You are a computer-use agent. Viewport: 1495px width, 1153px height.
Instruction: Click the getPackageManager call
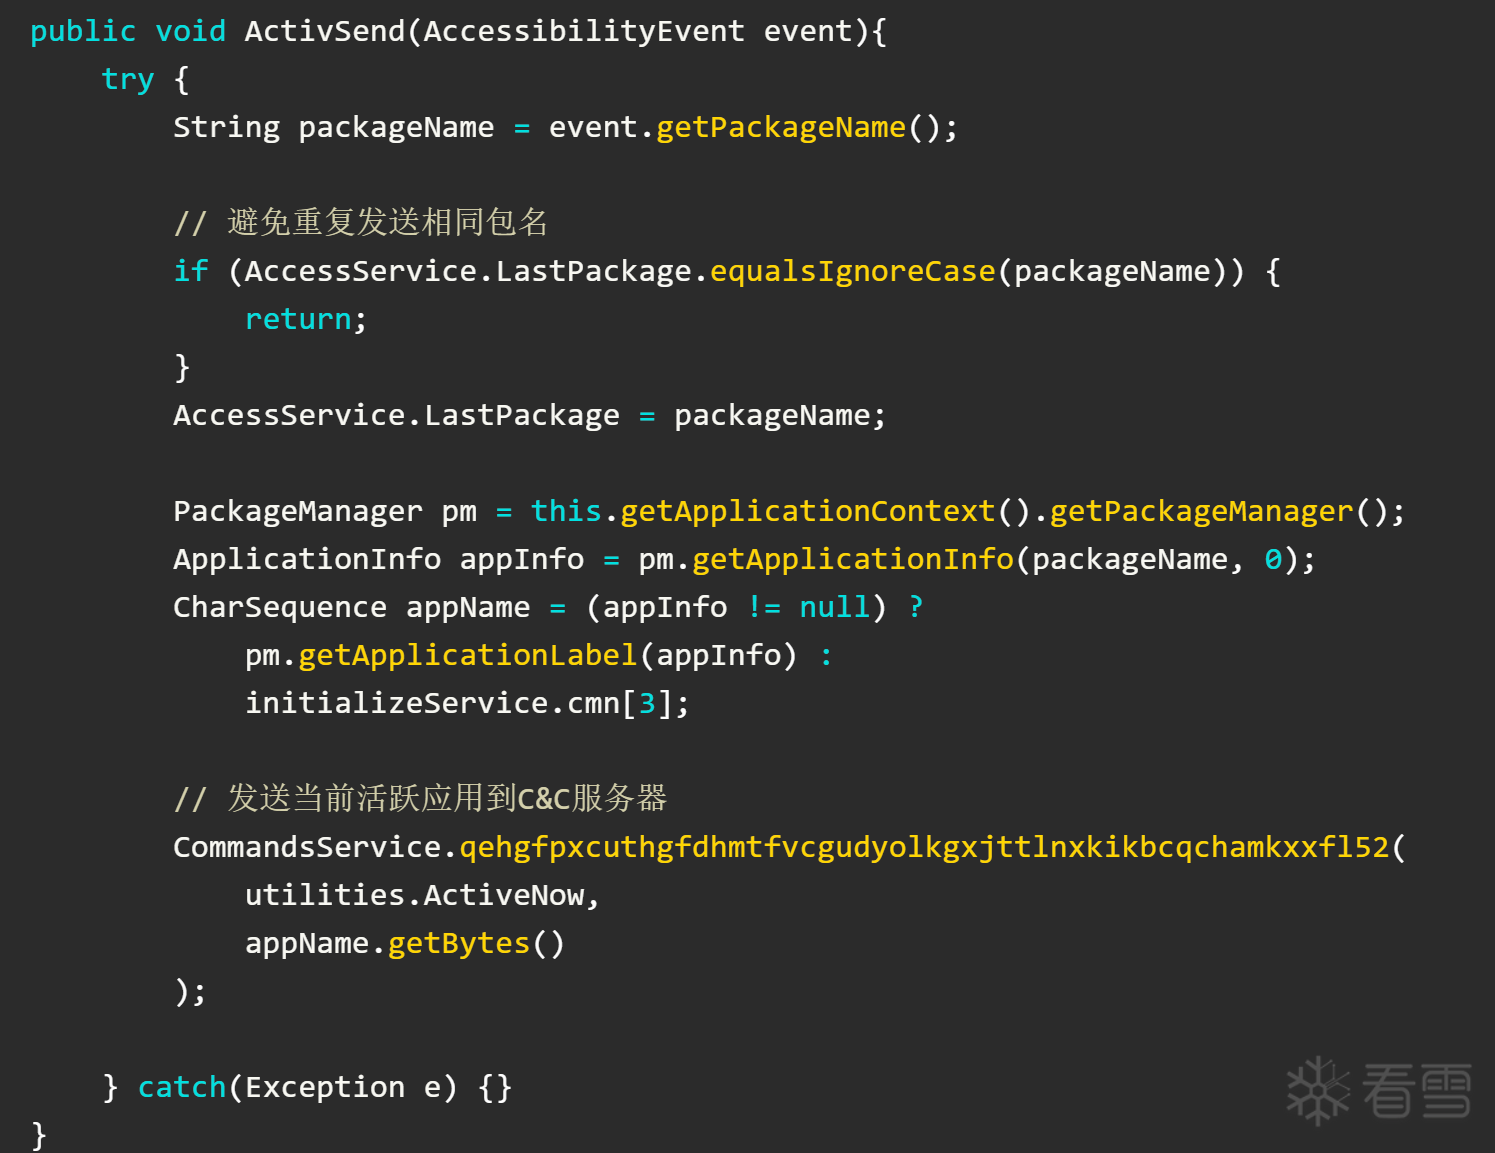tap(1201, 511)
